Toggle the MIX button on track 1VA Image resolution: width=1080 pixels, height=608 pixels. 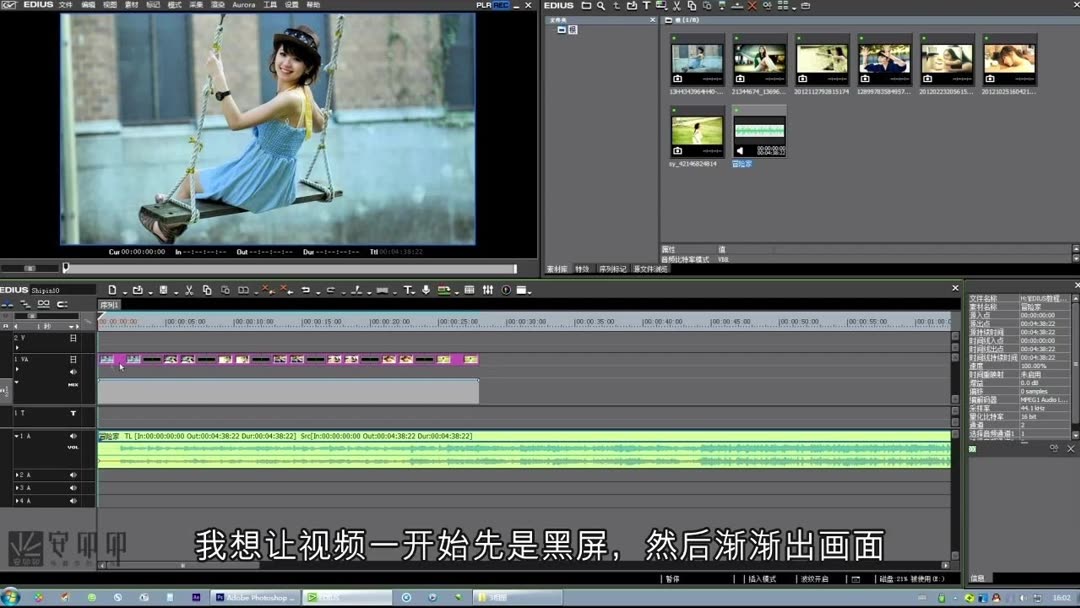72,384
